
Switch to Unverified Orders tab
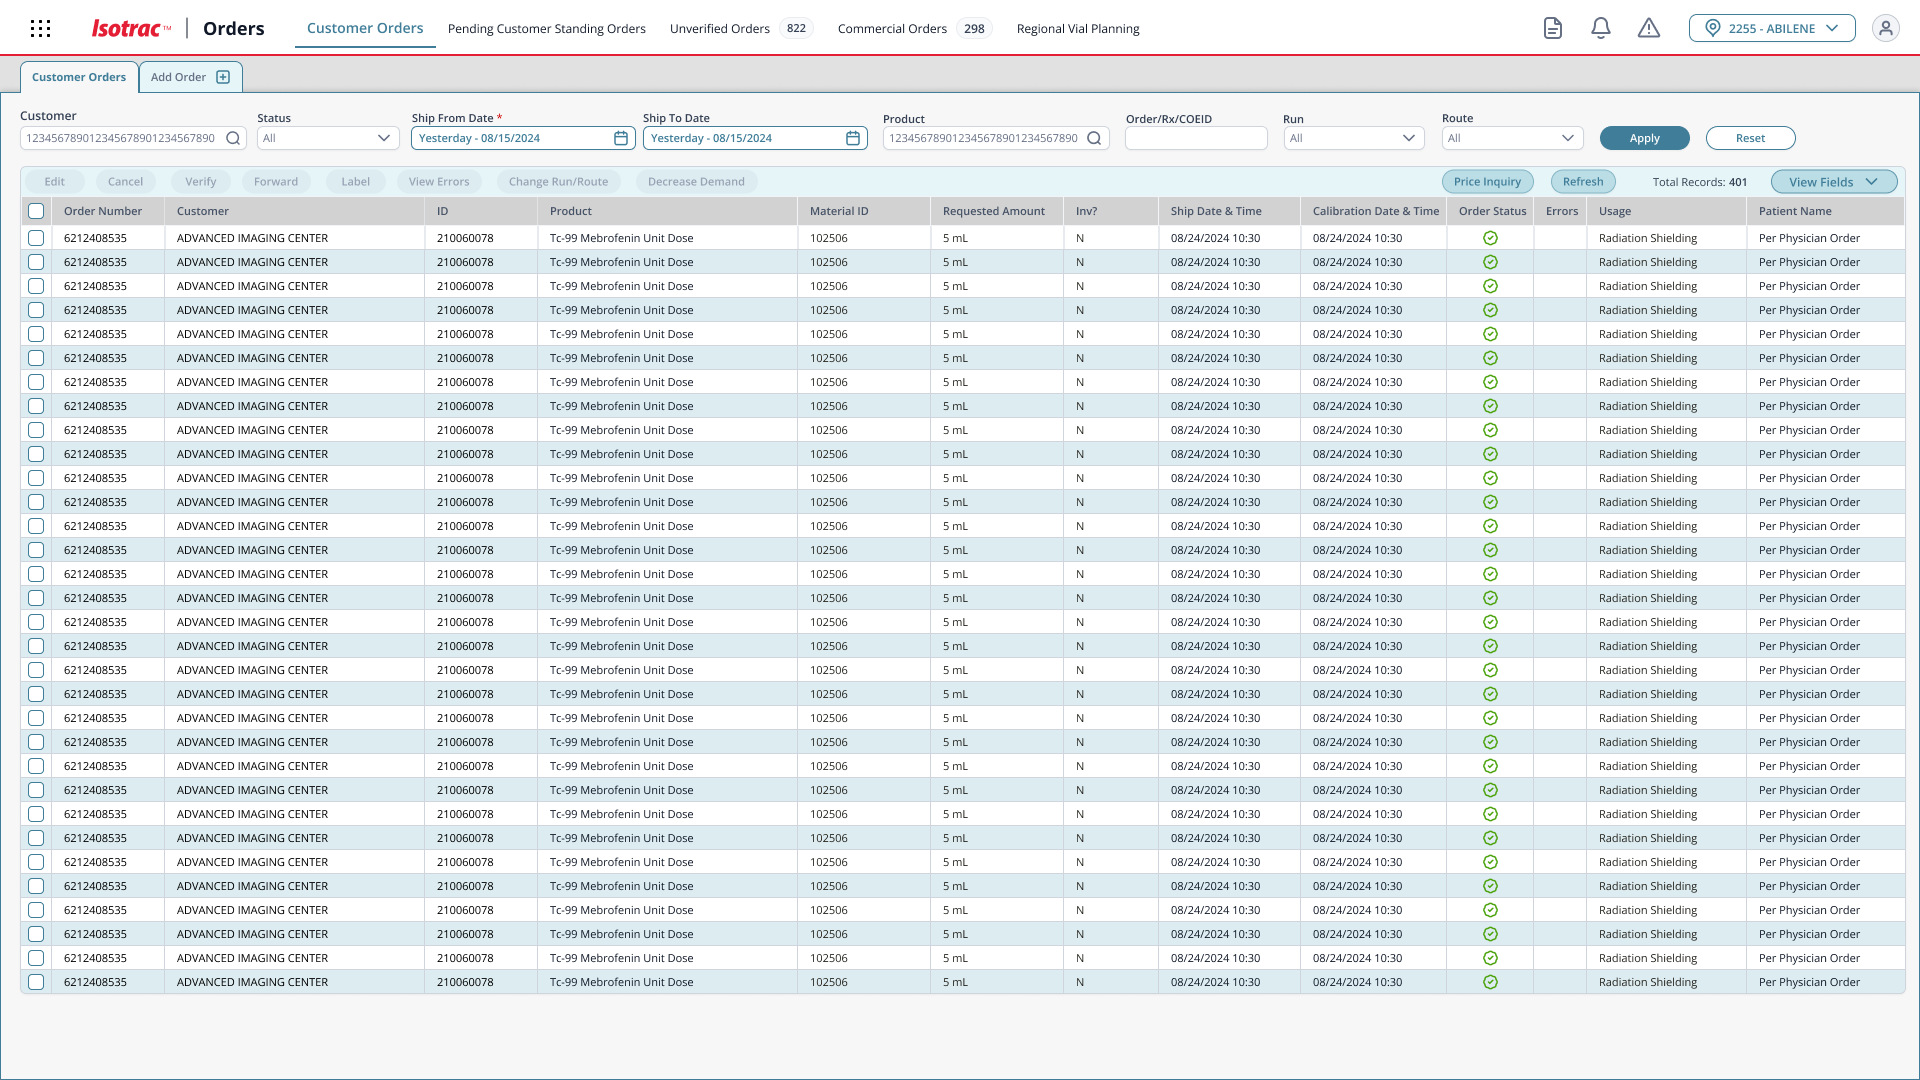pyautogui.click(x=720, y=28)
